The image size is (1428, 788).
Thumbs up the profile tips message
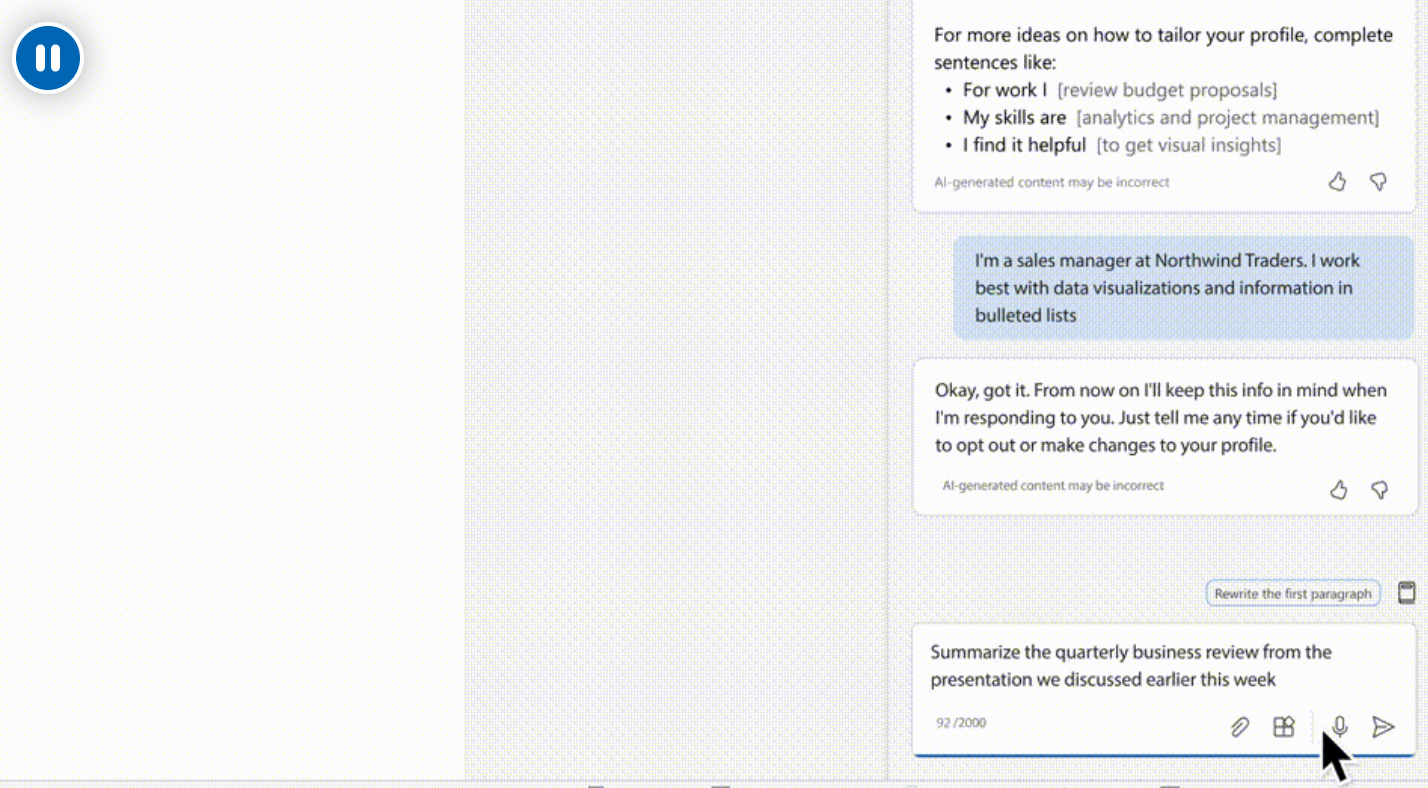(1337, 182)
